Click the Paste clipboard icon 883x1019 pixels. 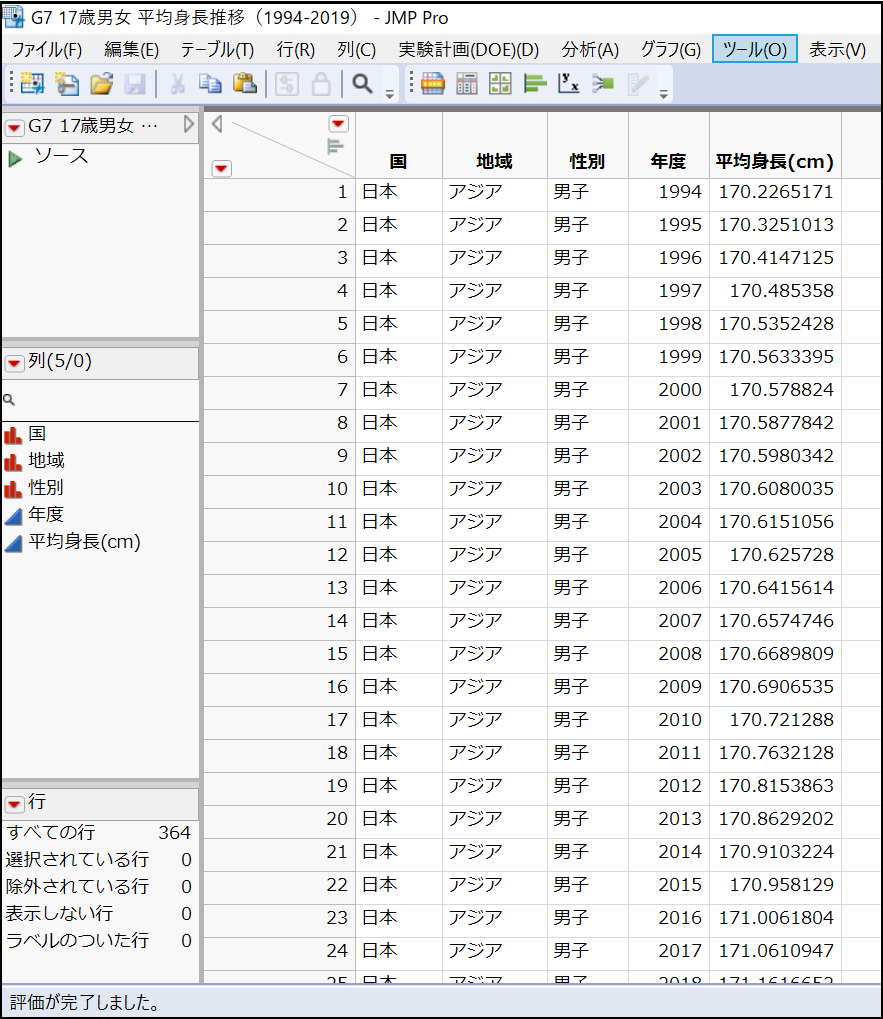(244, 84)
